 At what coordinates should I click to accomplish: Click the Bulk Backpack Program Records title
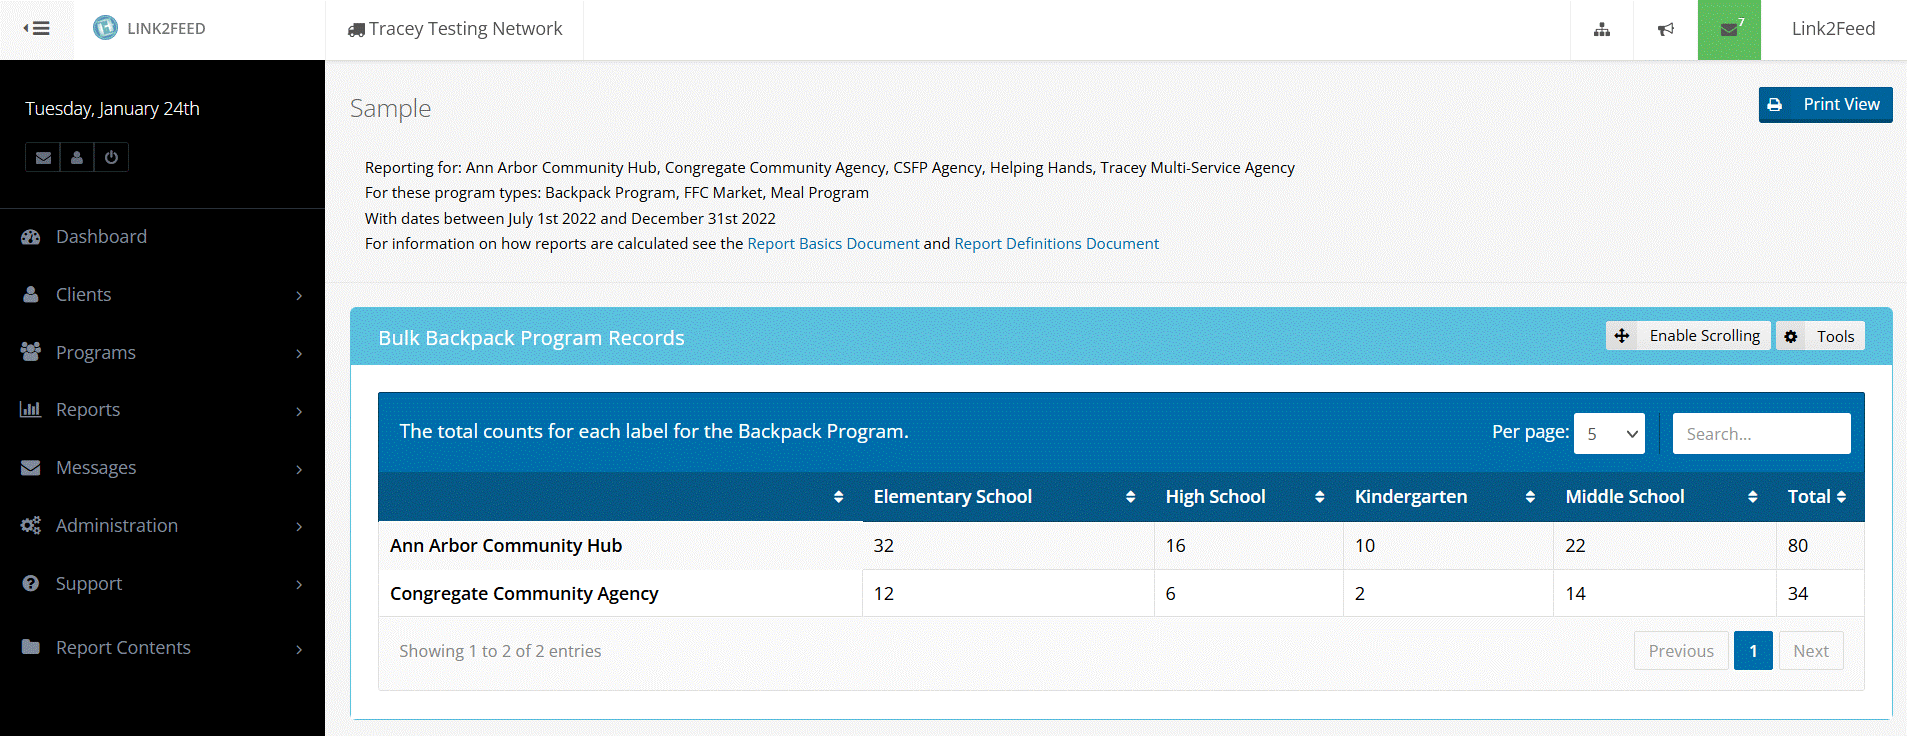coord(531,338)
